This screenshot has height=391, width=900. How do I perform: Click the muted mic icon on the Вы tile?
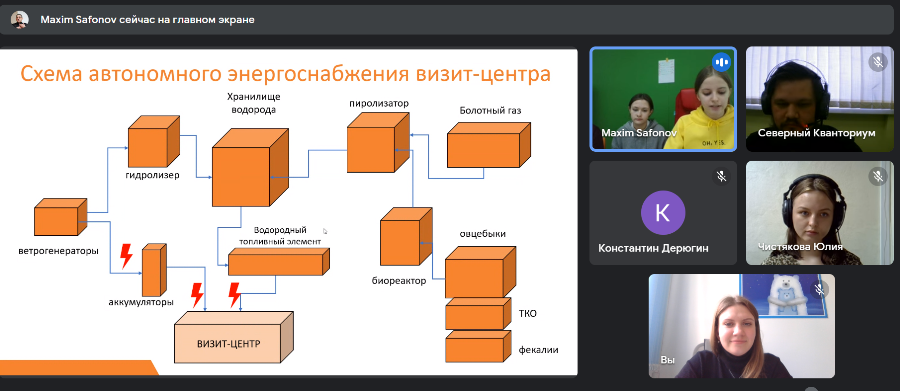pos(819,289)
